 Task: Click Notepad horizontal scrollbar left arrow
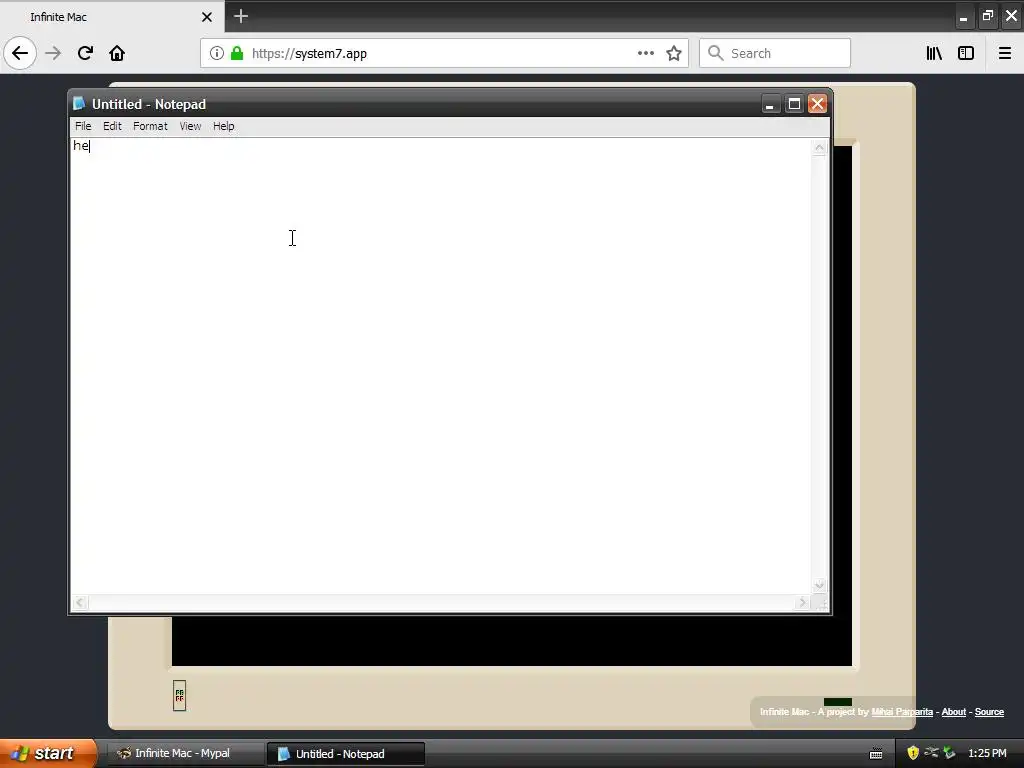point(80,602)
